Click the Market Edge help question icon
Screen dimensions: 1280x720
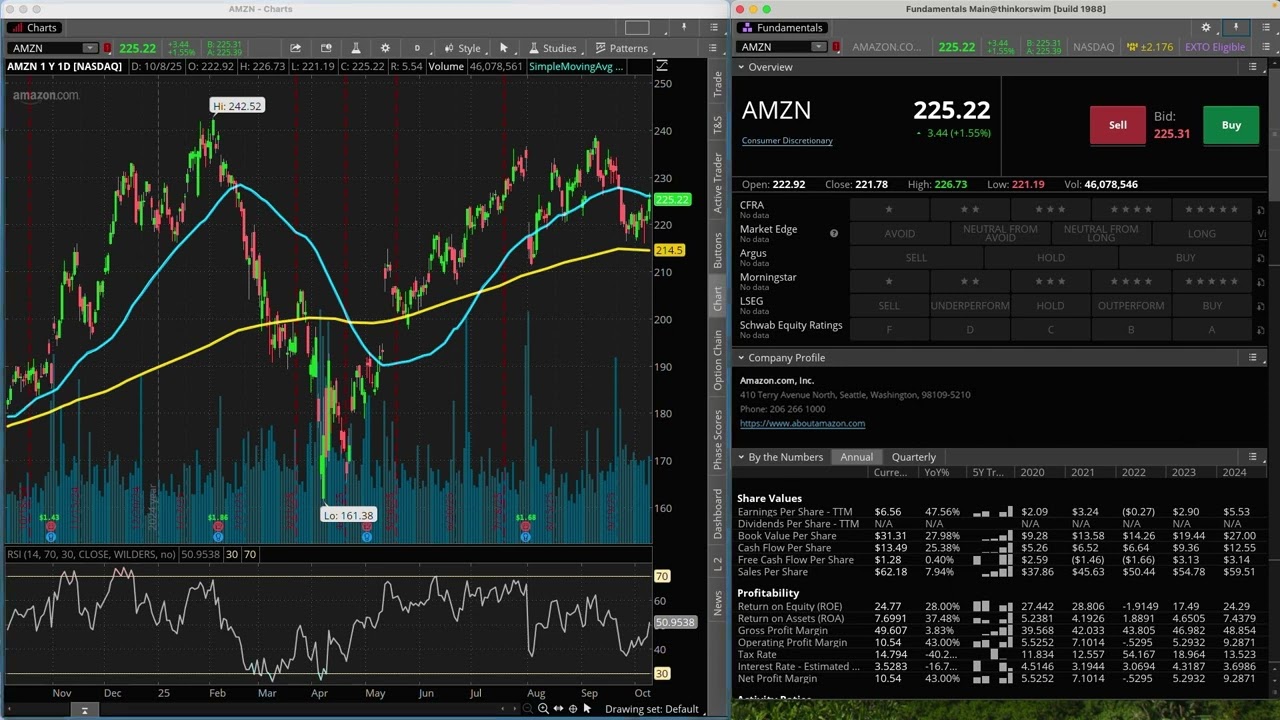coord(833,233)
